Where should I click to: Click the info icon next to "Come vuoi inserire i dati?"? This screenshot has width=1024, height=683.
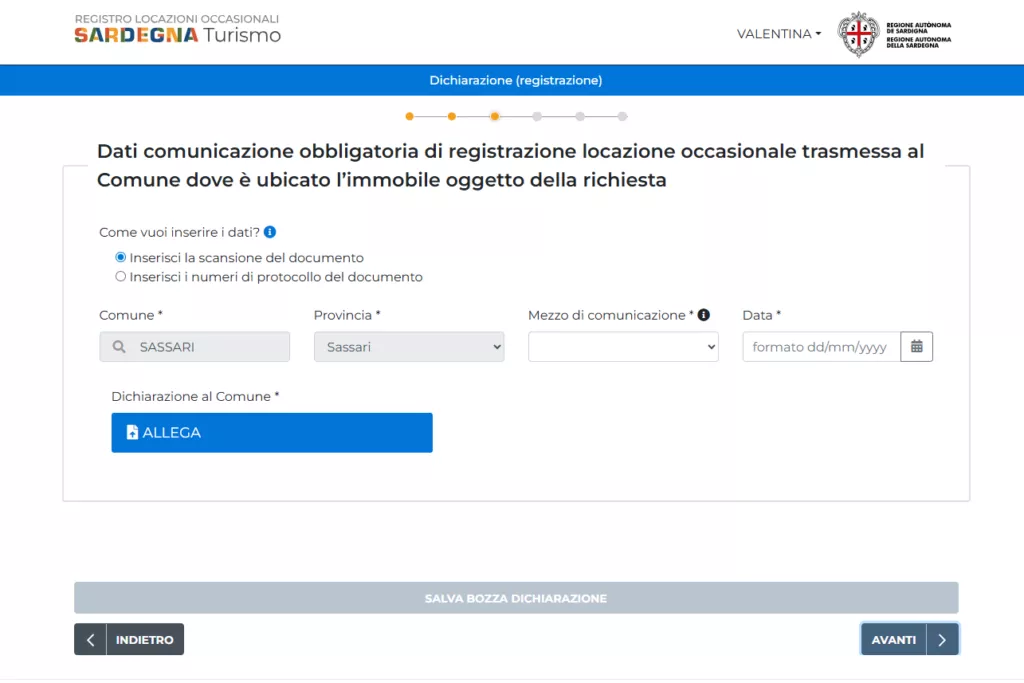pos(268,230)
